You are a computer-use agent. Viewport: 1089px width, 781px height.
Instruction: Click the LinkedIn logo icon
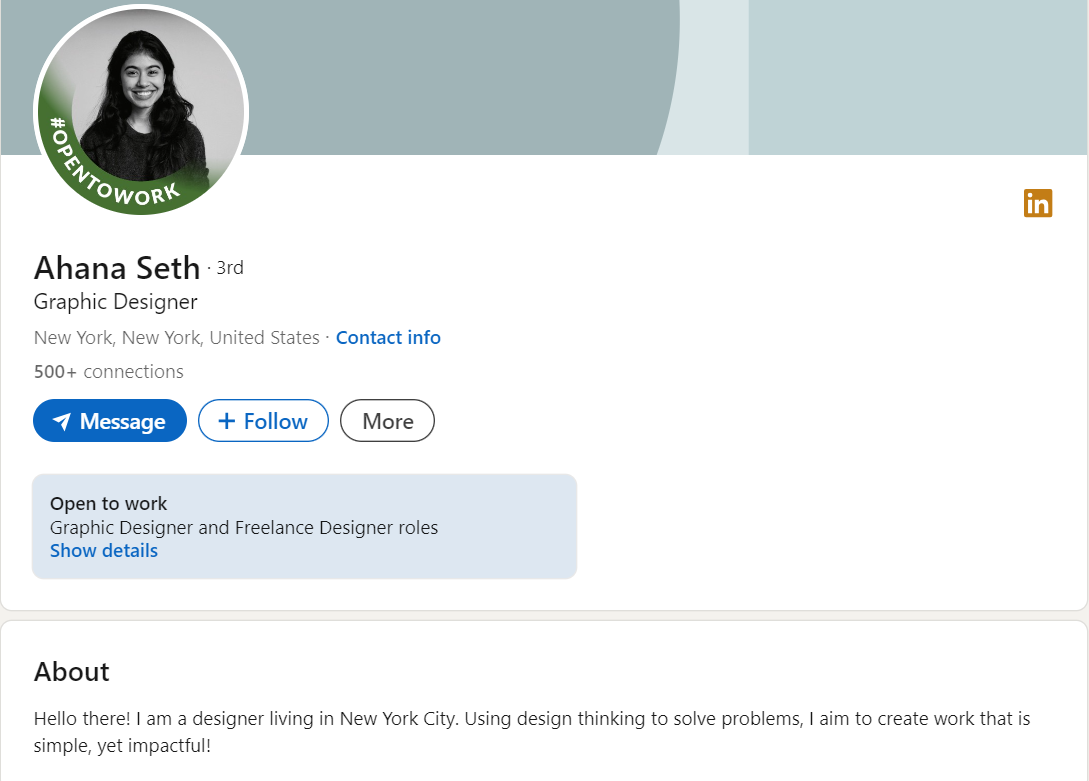[1038, 203]
